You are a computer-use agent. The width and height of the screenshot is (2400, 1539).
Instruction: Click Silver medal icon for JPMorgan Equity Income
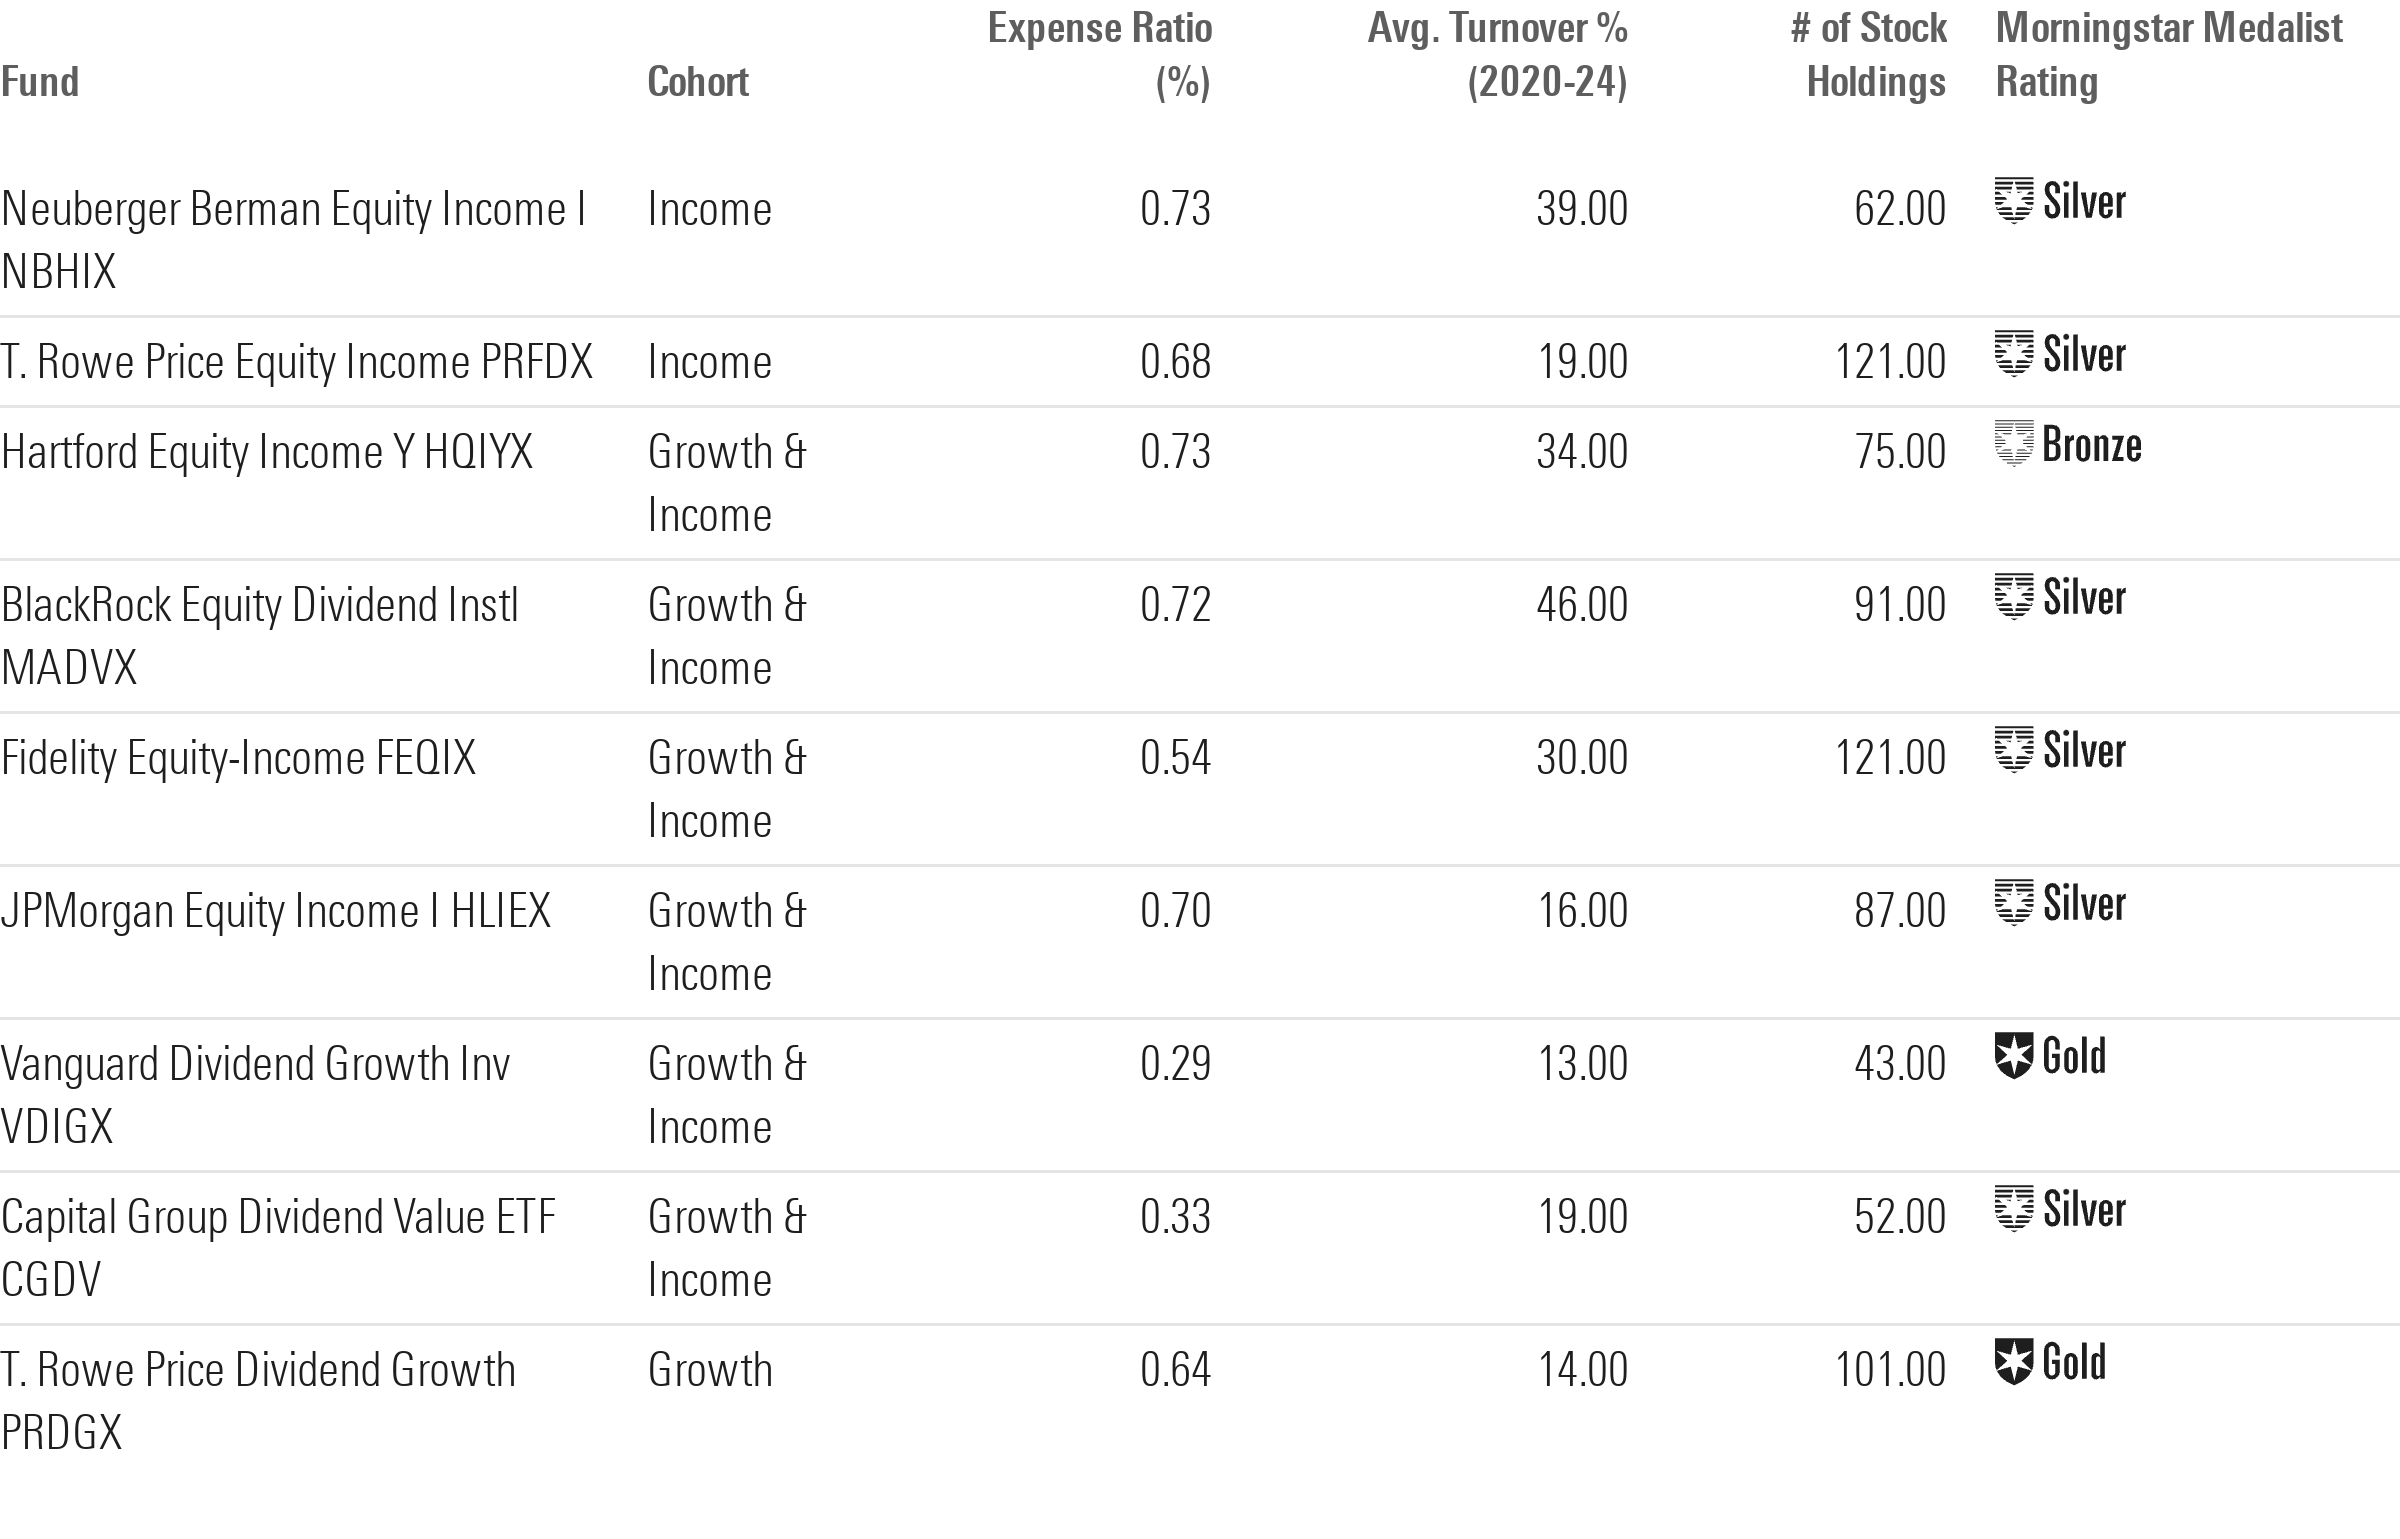(x=2013, y=903)
